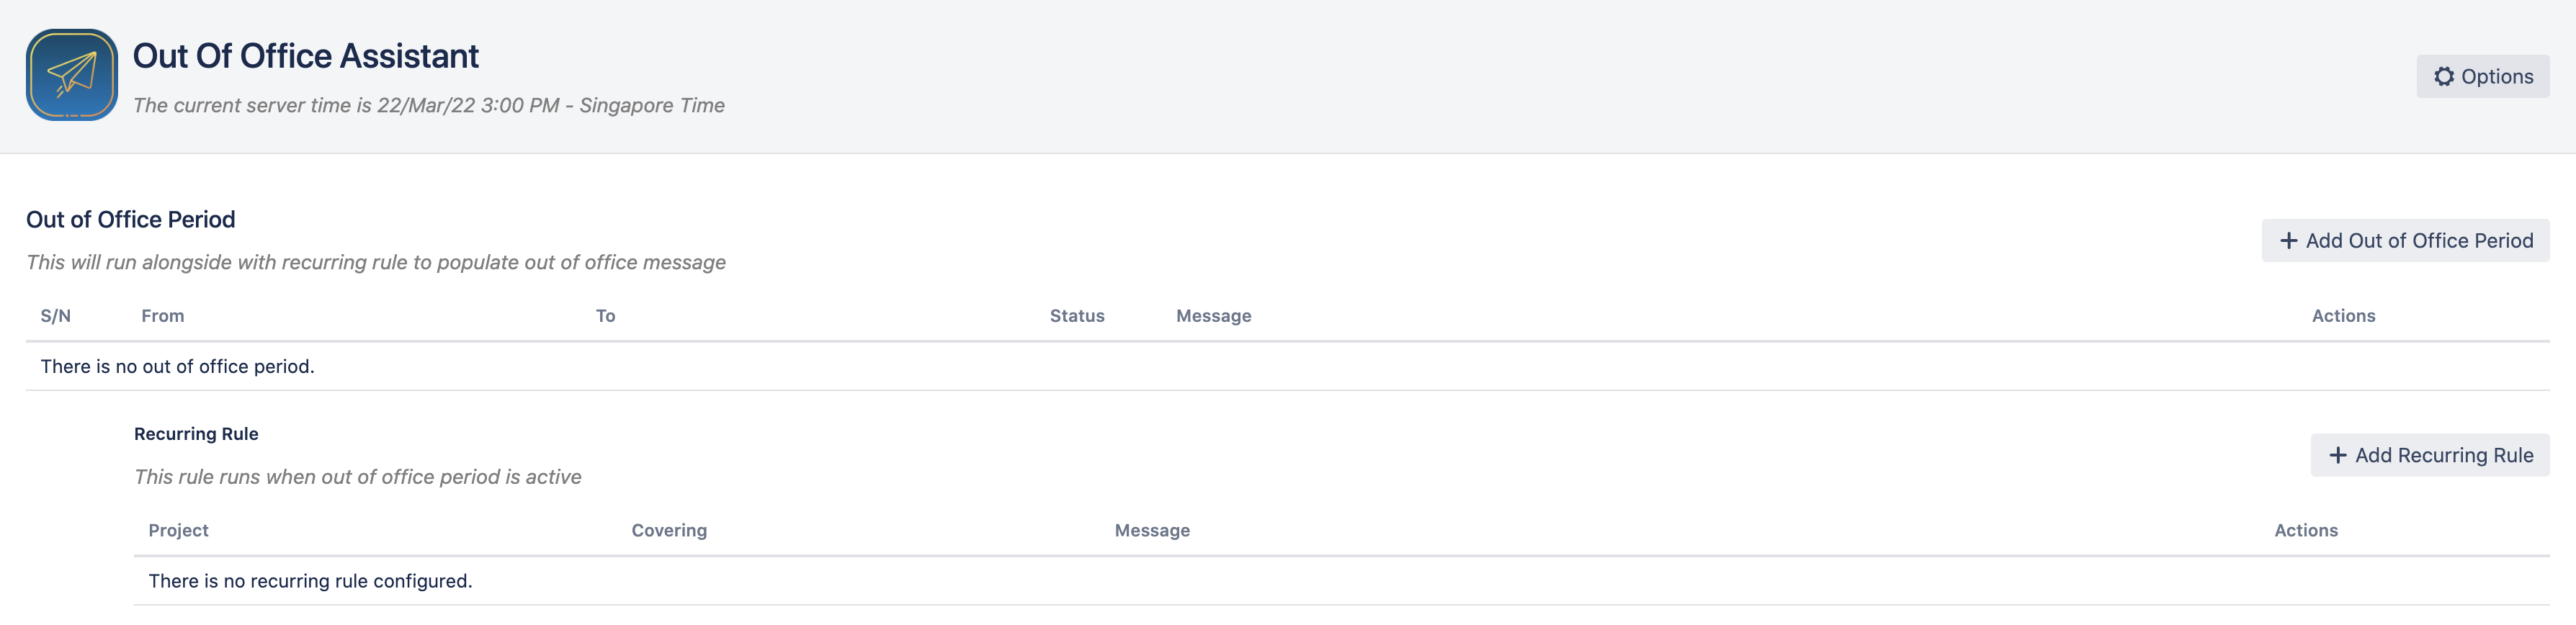
Task: Click the From column header
Action: point(162,316)
